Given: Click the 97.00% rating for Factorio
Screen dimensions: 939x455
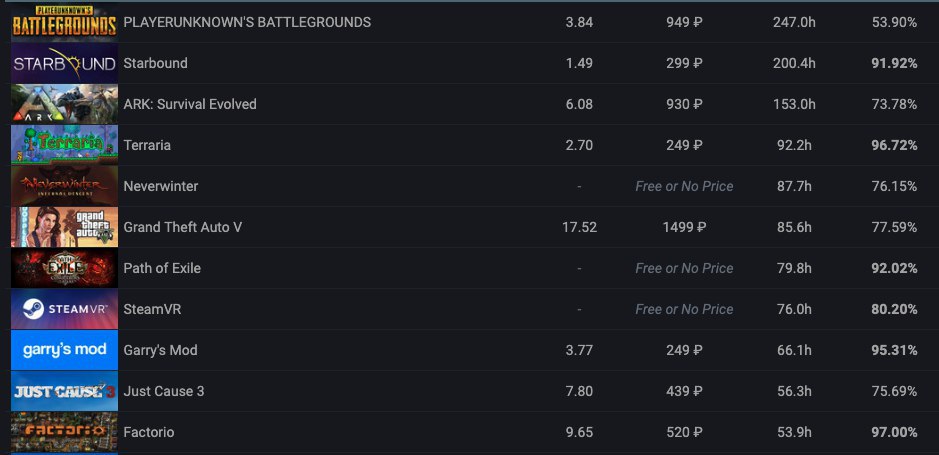Looking at the screenshot, I should pos(894,432).
